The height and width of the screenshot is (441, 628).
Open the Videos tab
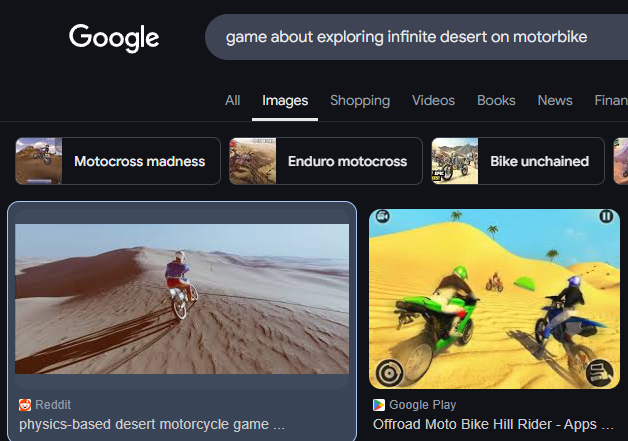pyautogui.click(x=433, y=100)
